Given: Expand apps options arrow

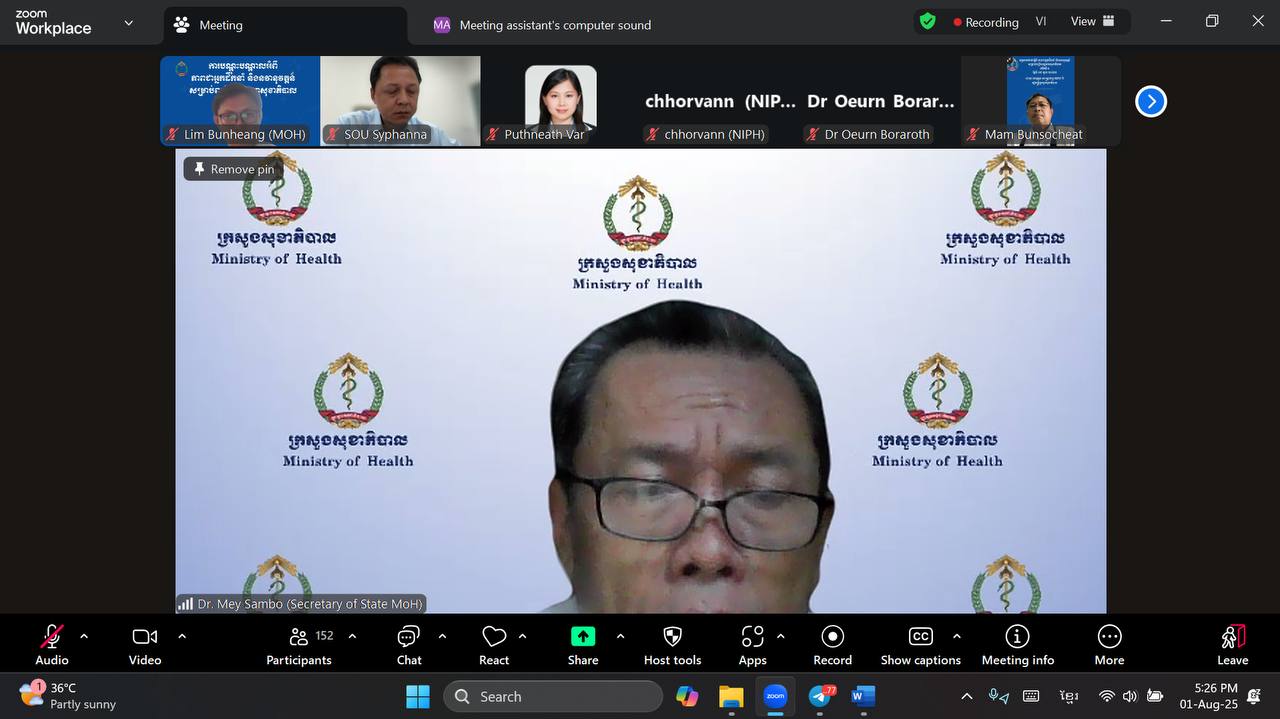Looking at the screenshot, I should click(780, 636).
